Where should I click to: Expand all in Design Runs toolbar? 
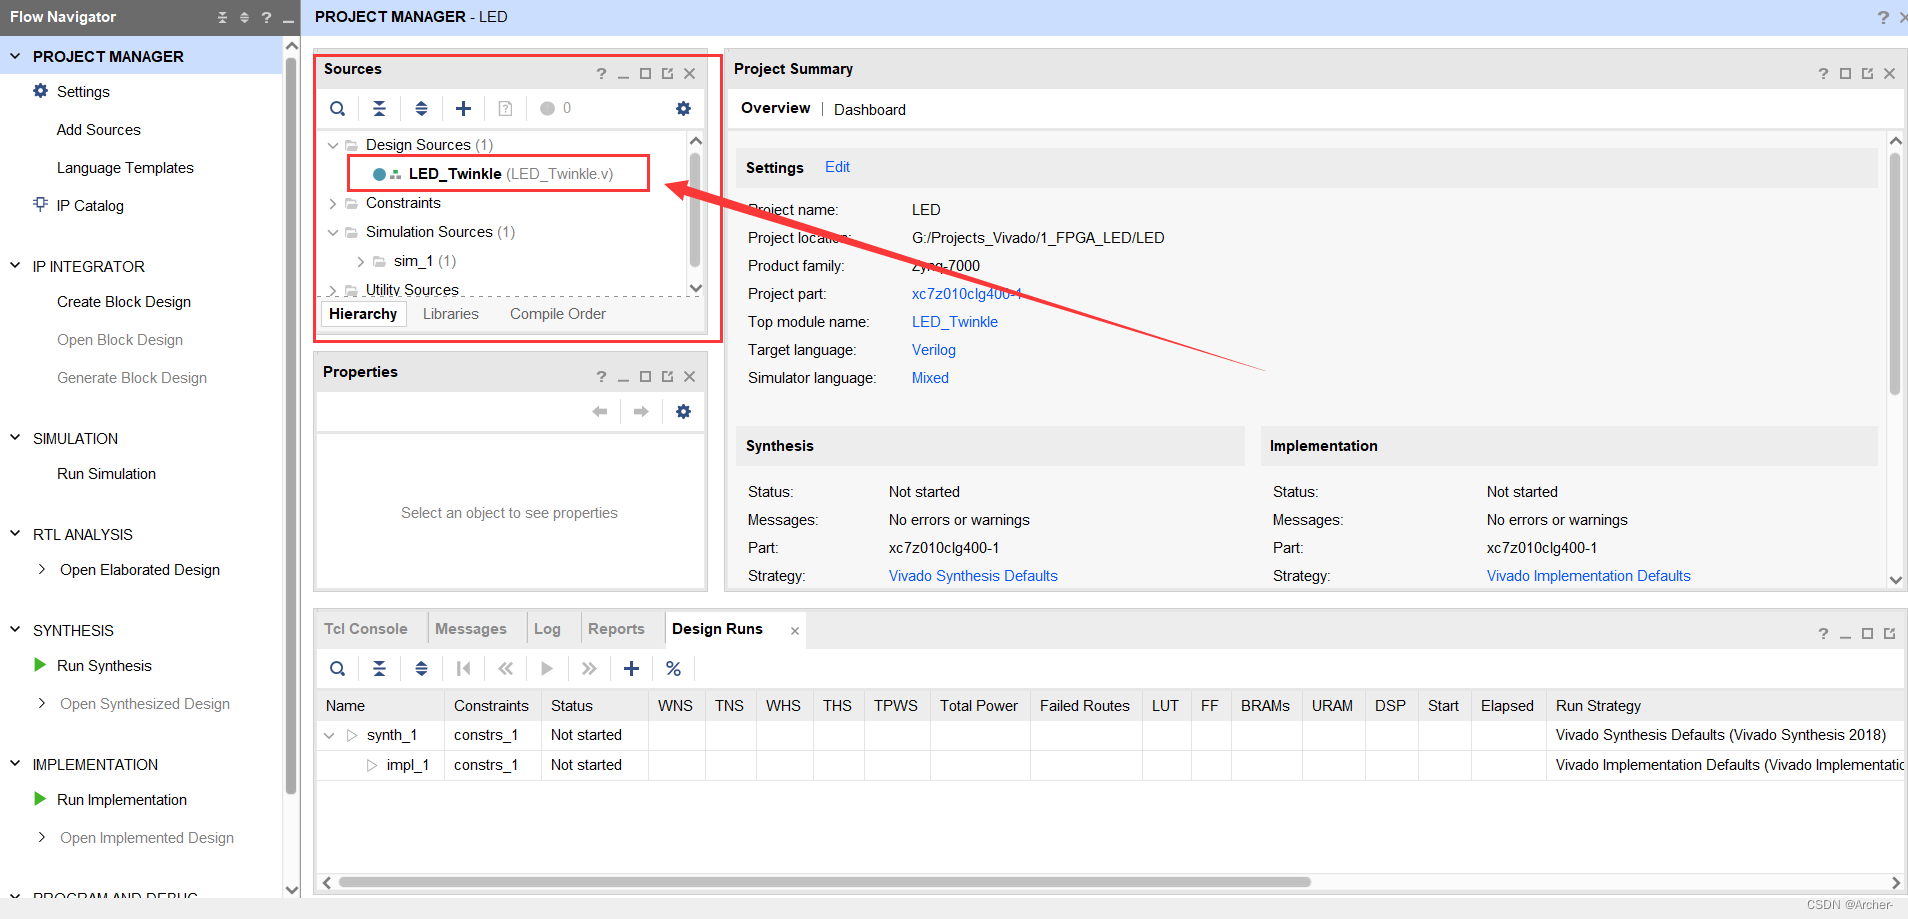pyautogui.click(x=421, y=668)
